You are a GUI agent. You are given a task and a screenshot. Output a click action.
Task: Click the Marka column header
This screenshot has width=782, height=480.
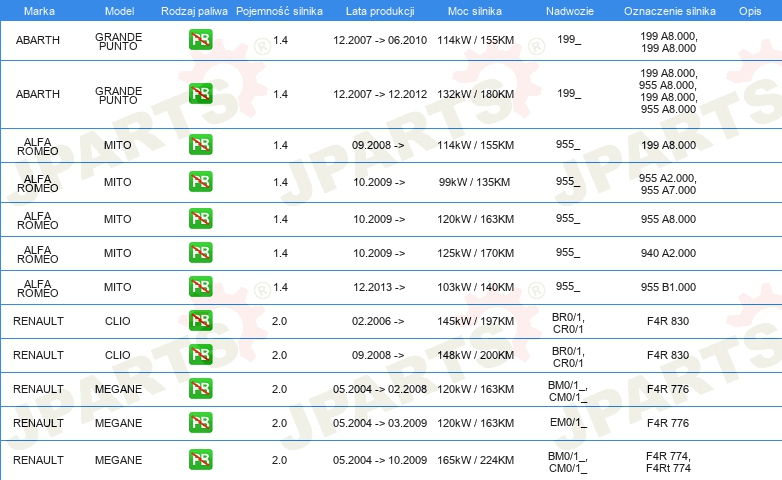click(39, 9)
